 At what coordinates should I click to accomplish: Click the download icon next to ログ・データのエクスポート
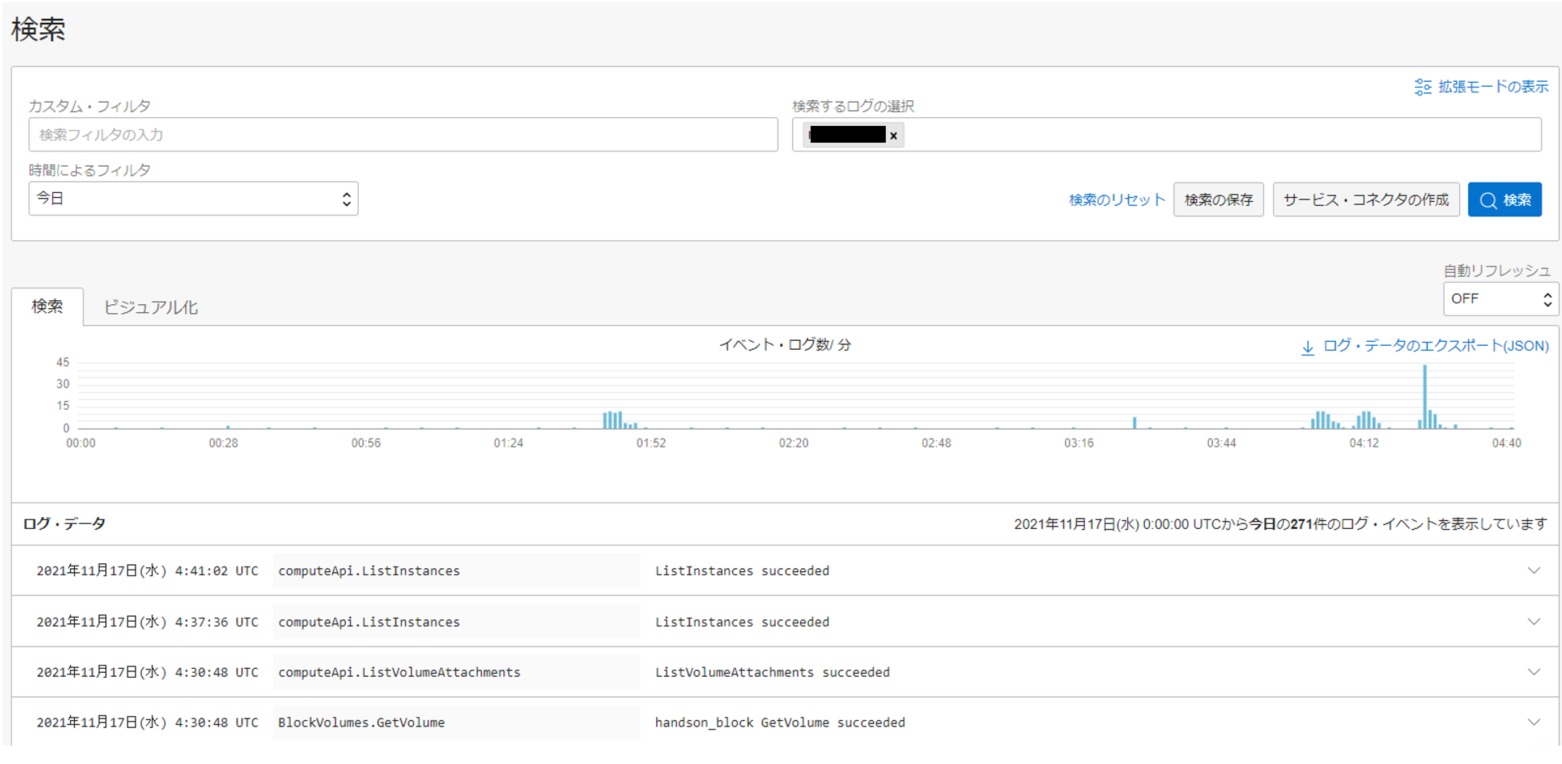[x=1306, y=348]
